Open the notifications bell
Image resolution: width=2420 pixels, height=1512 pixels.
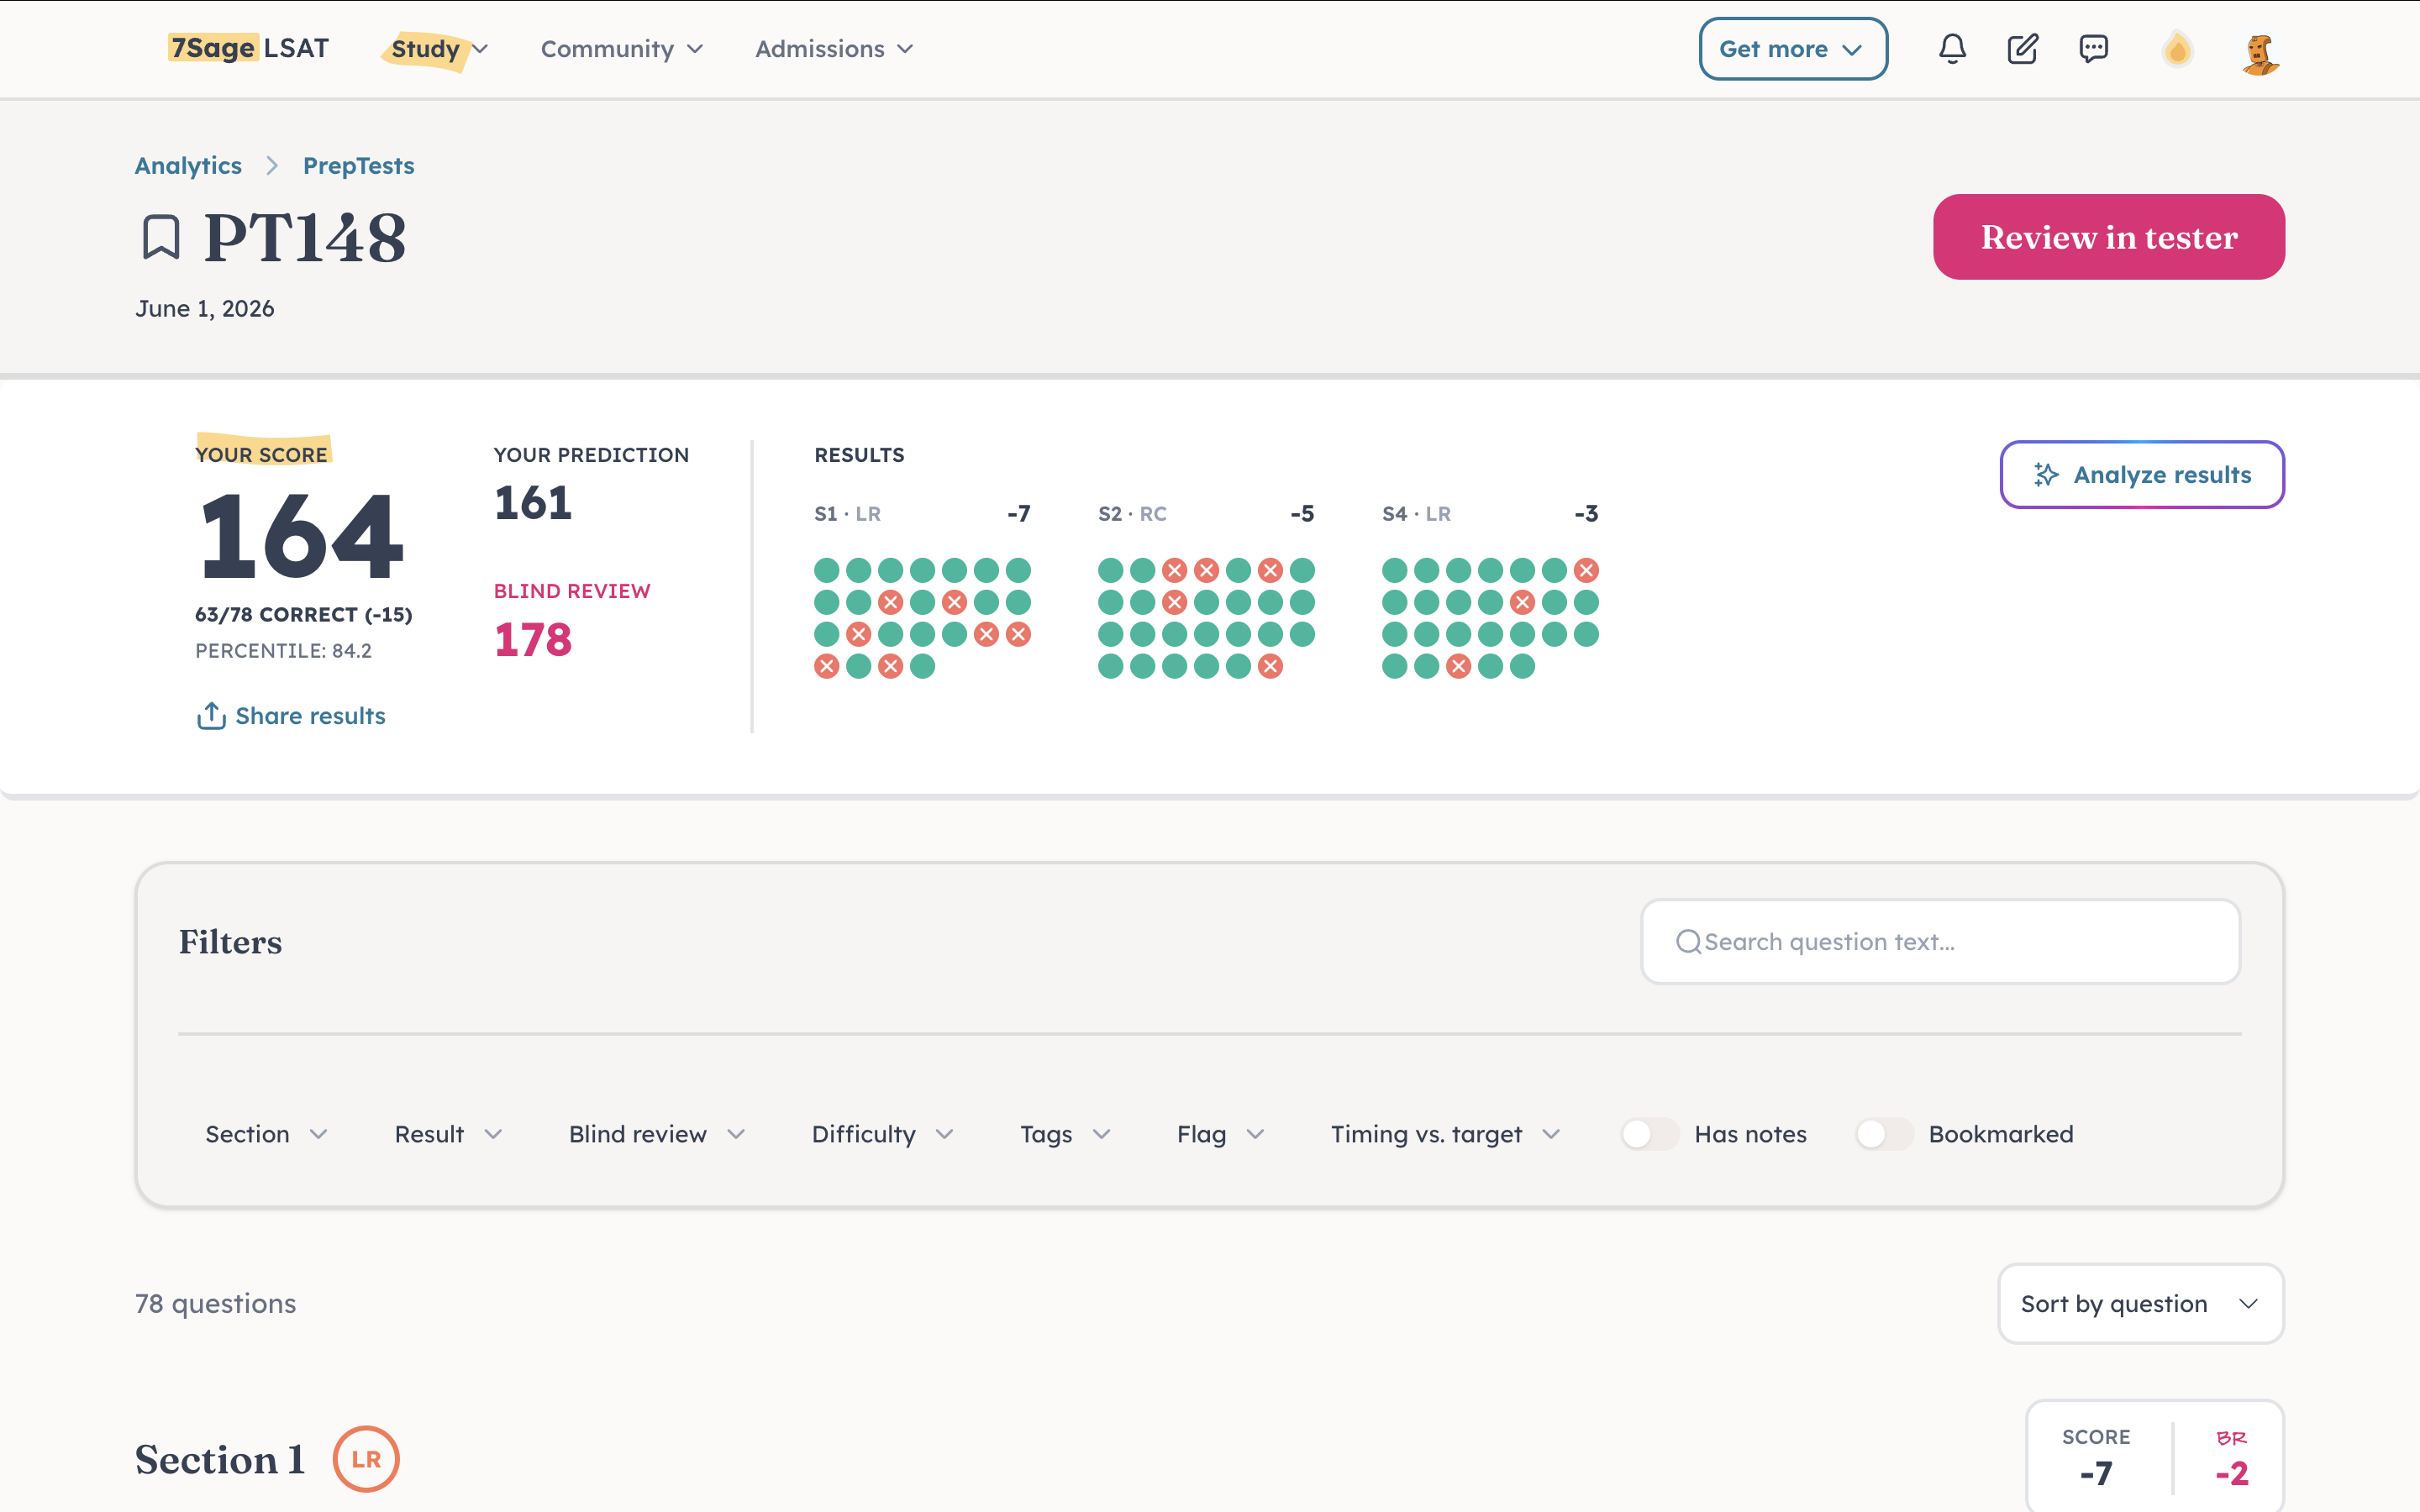1952,49
